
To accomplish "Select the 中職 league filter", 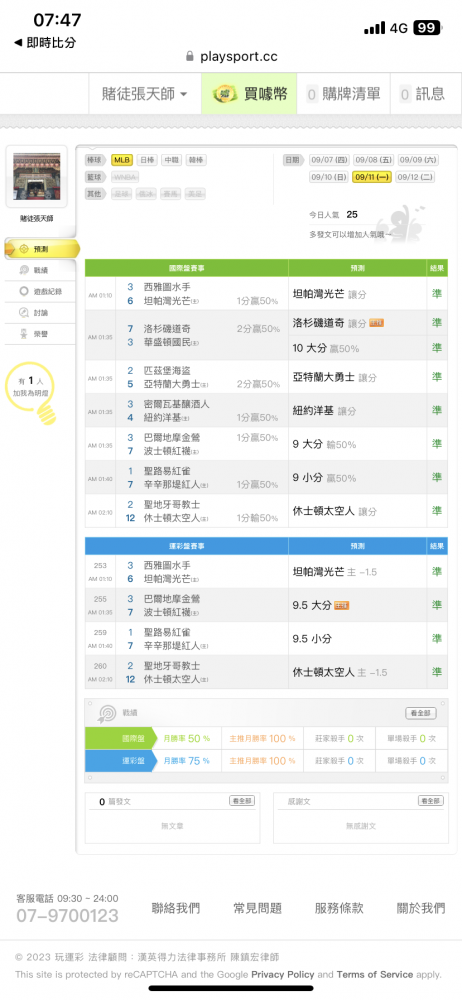I will 171,160.
